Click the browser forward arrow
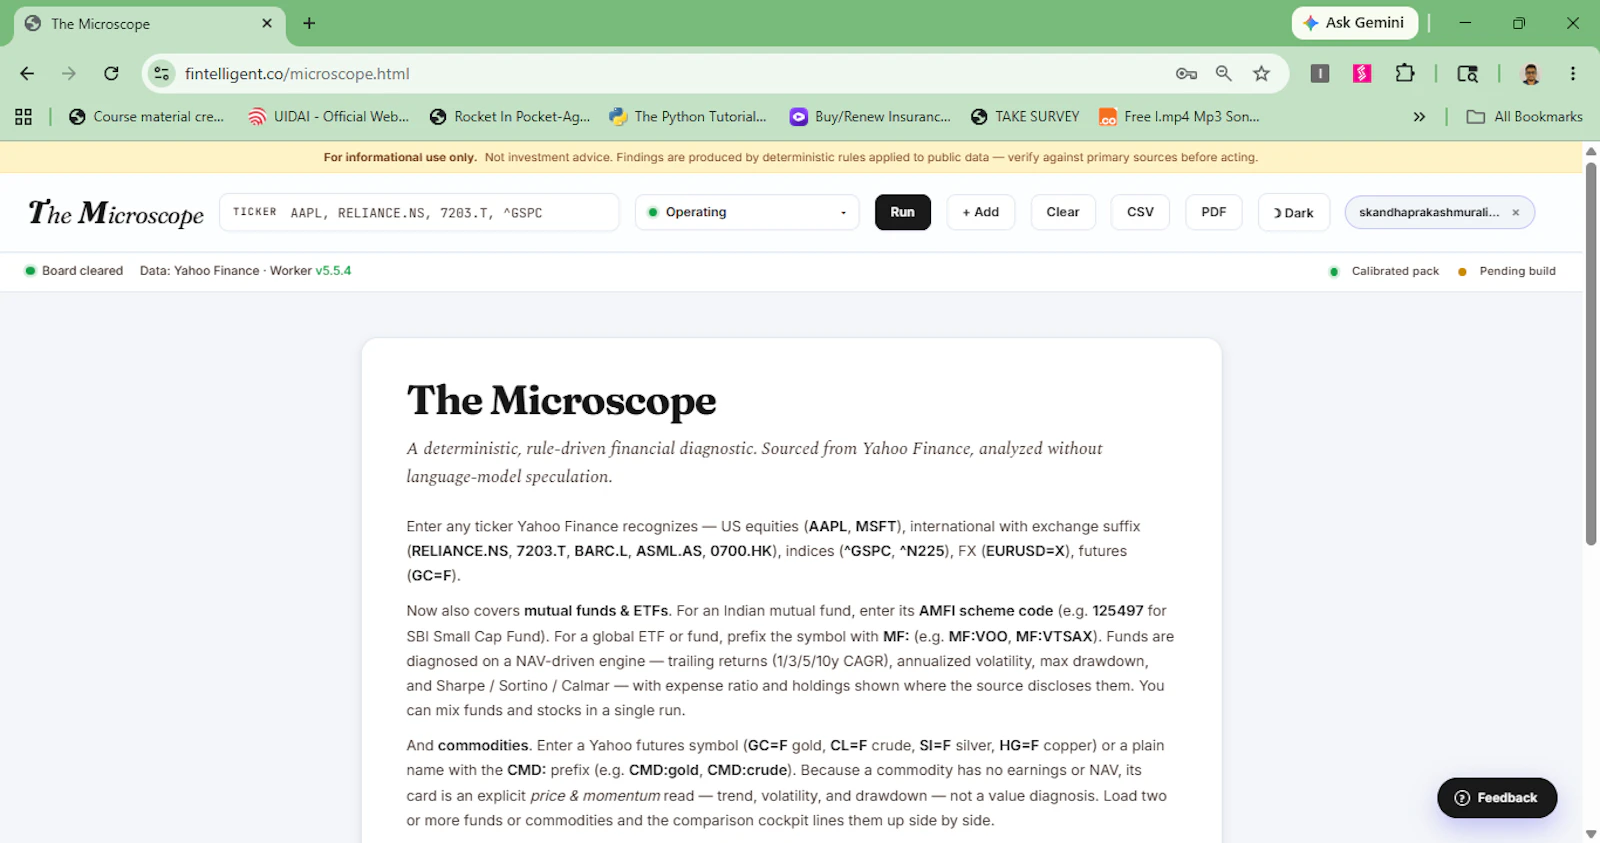The height and width of the screenshot is (843, 1600). click(69, 73)
